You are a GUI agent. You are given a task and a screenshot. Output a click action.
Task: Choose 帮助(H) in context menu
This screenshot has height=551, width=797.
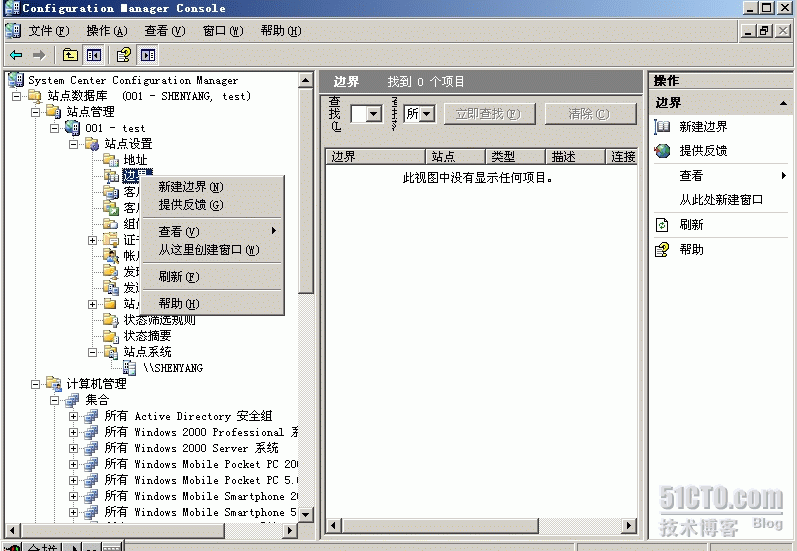tap(212, 304)
